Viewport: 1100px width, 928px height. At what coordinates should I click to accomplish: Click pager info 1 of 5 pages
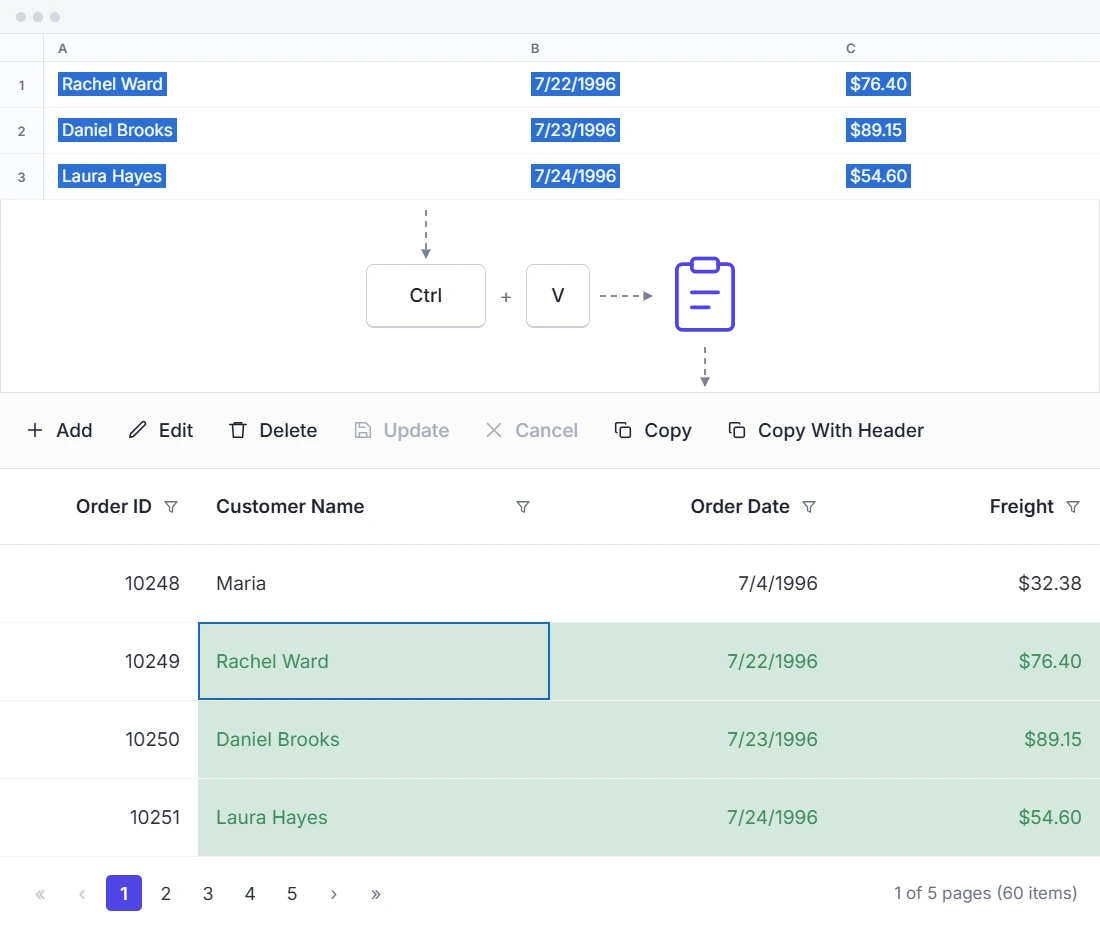985,893
